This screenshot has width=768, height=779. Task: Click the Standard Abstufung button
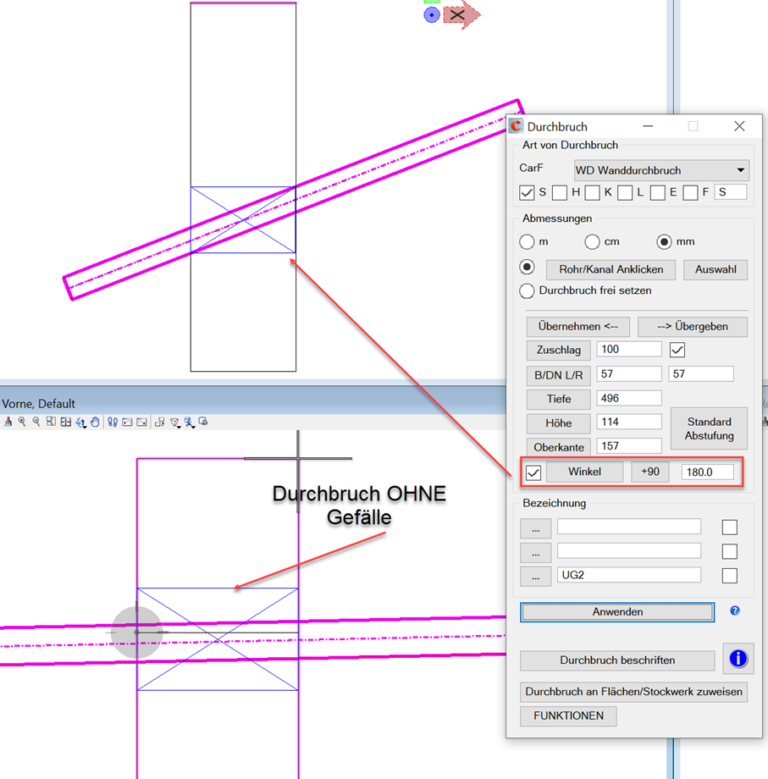pos(709,429)
